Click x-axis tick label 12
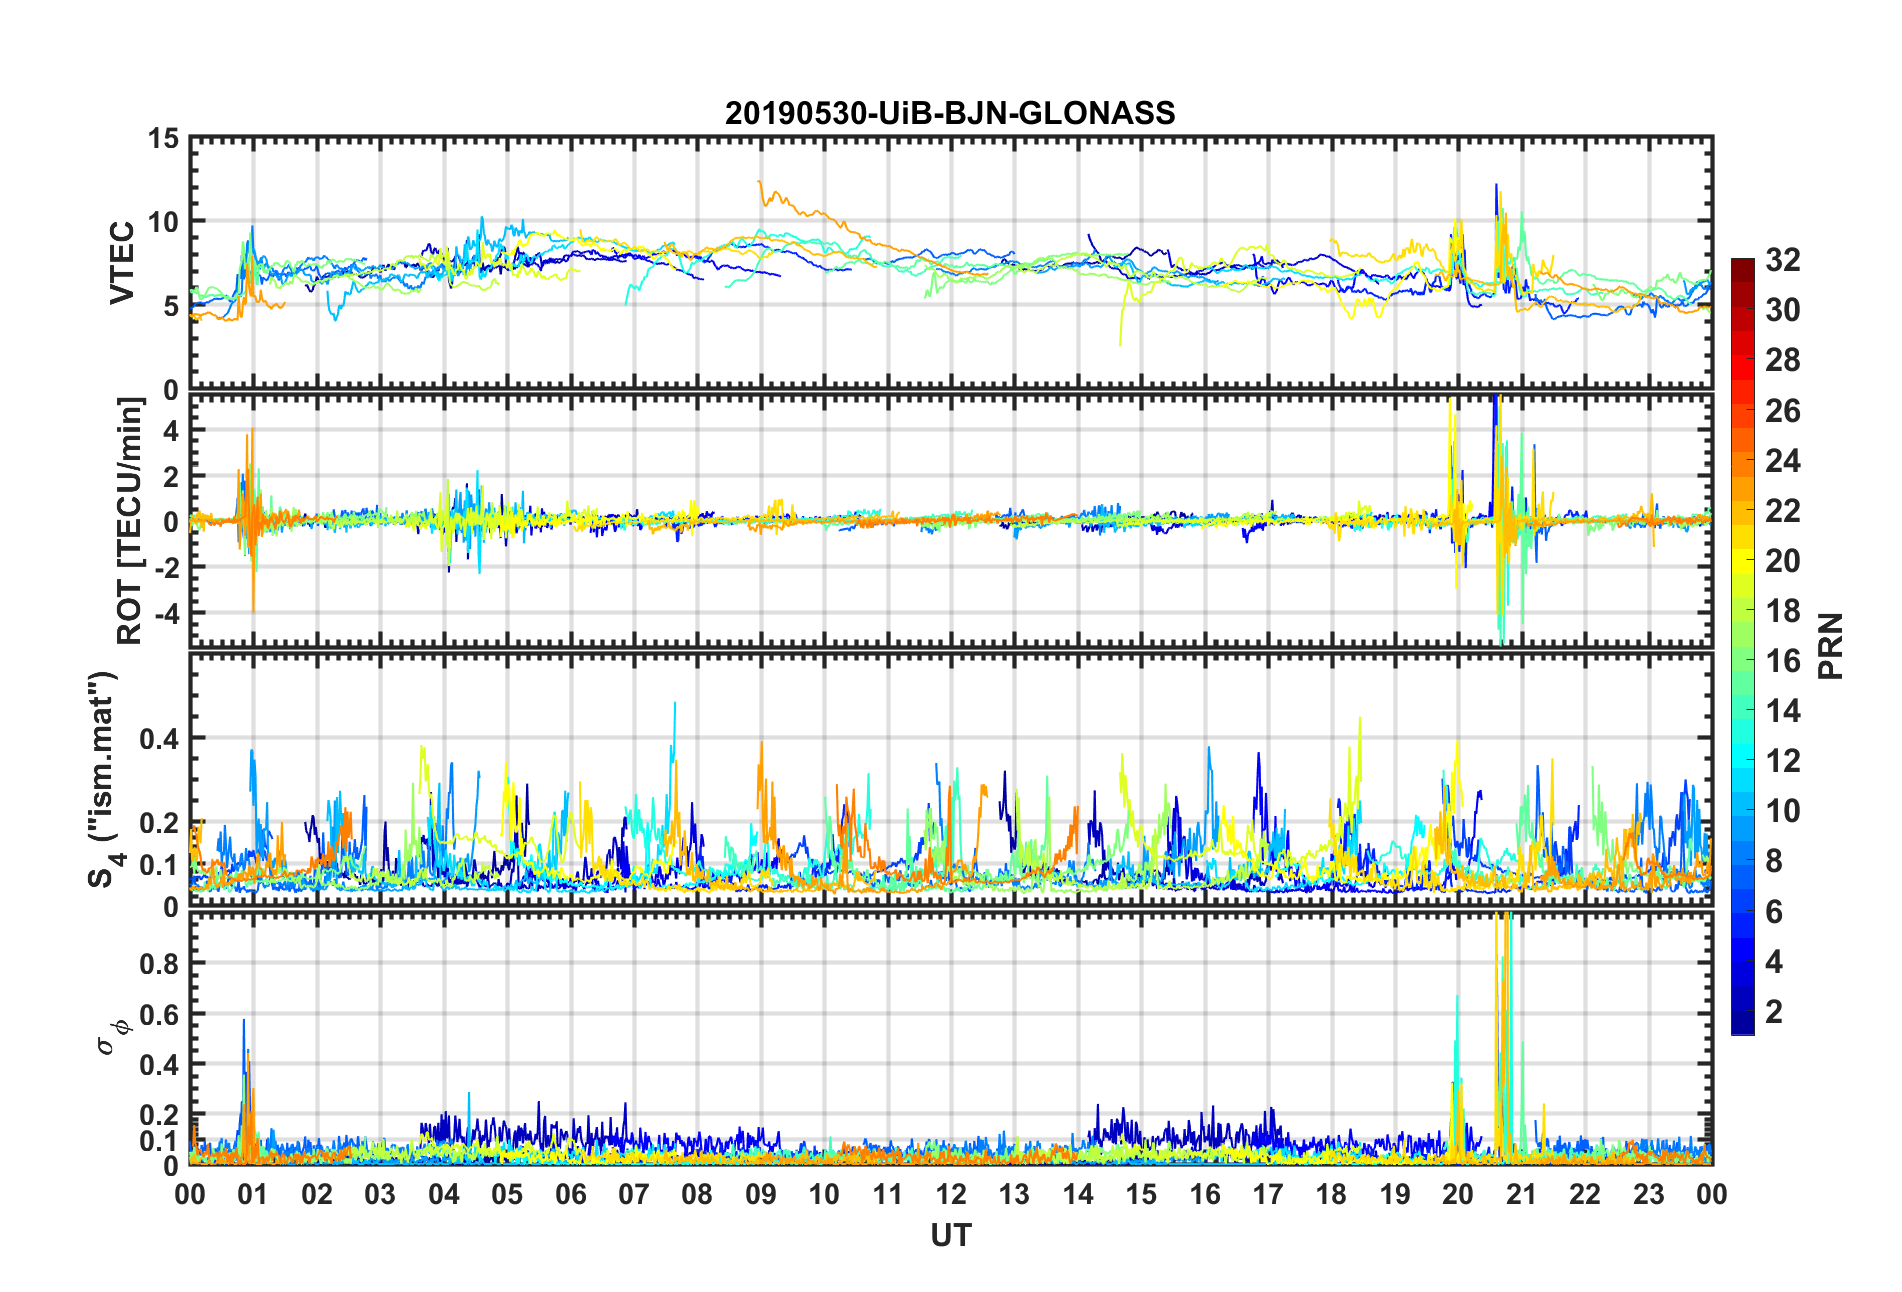Screen dimensions: 1902x1292 tap(951, 1194)
